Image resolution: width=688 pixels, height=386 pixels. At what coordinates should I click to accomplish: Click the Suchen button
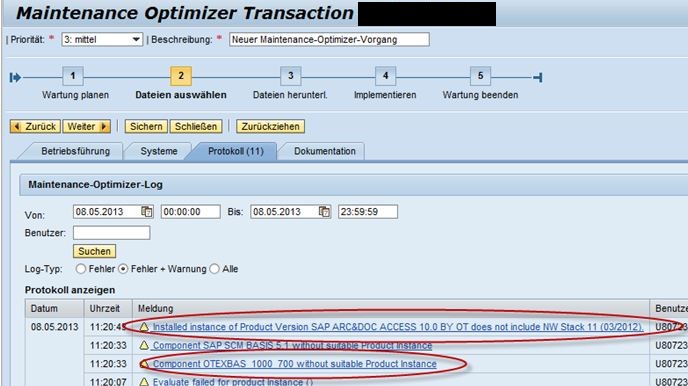(94, 251)
